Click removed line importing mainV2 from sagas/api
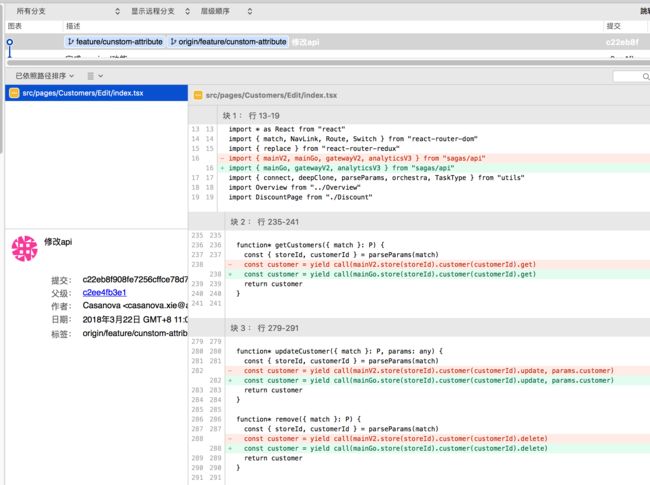Image resolution: width=650 pixels, height=485 pixels. [x=434, y=158]
